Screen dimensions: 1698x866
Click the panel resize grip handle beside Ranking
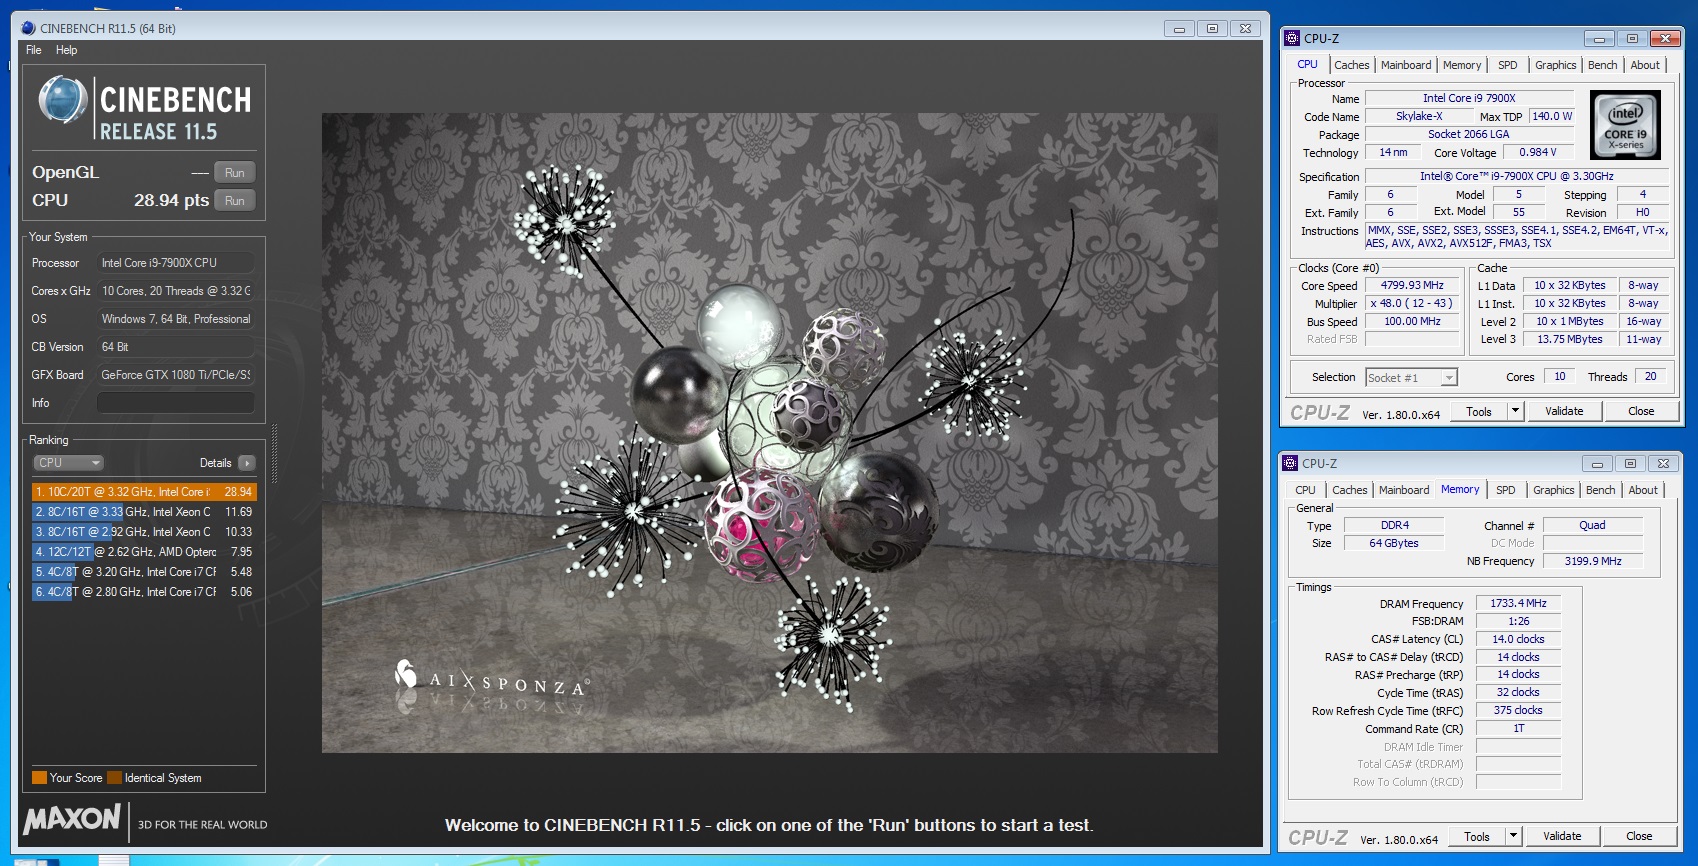273,453
